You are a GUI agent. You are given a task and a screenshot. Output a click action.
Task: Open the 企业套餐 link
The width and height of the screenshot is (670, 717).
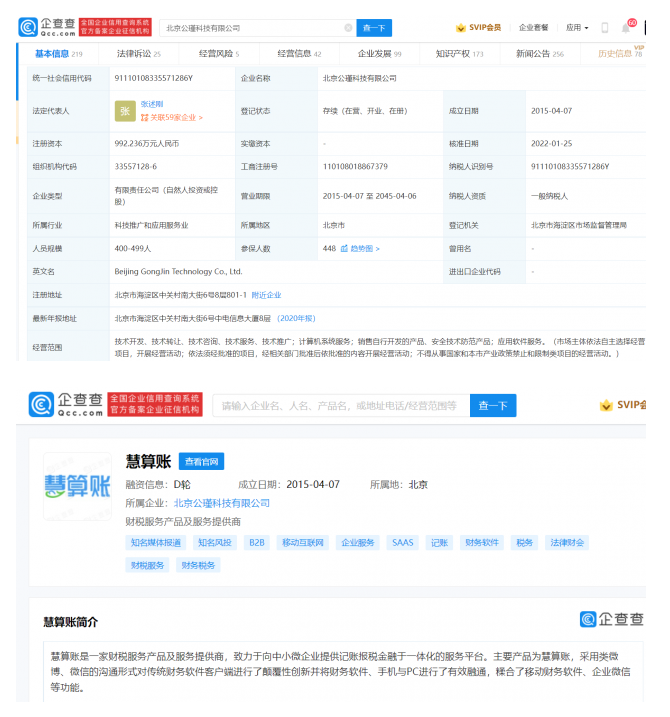(x=533, y=27)
